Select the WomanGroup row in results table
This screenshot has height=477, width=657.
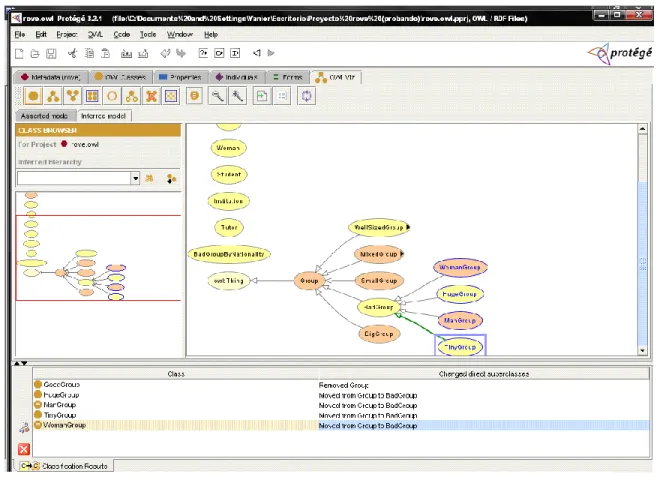click(341, 425)
